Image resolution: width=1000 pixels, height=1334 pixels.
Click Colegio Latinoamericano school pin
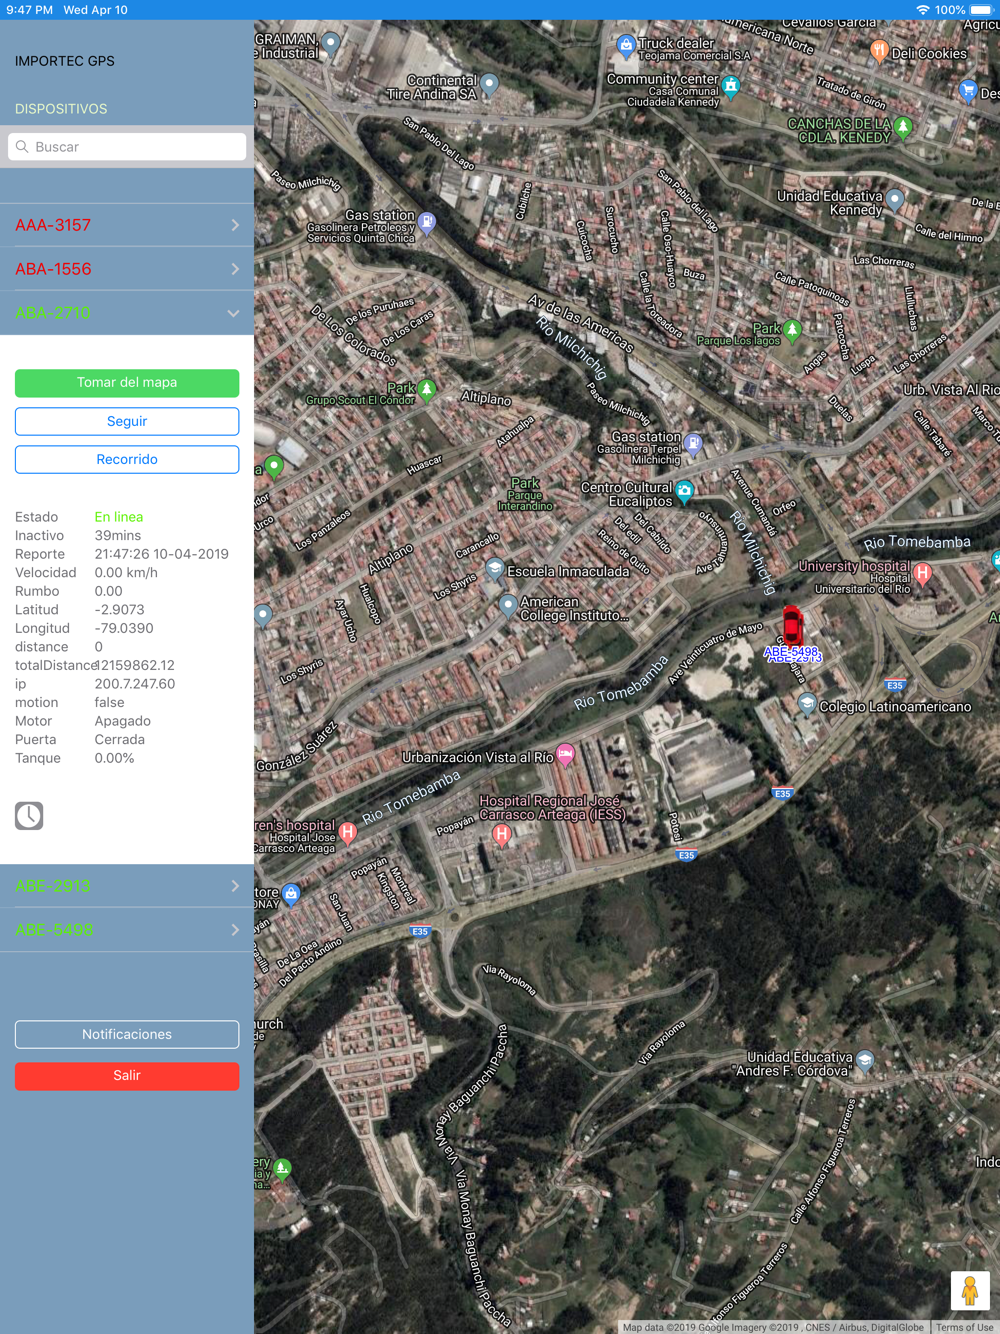pyautogui.click(x=807, y=704)
